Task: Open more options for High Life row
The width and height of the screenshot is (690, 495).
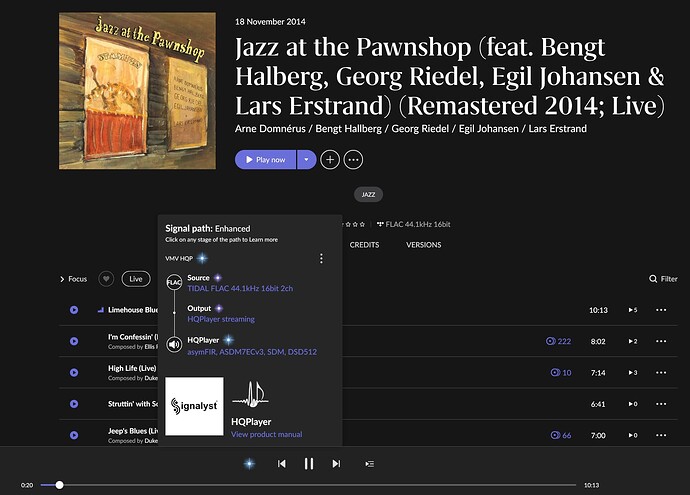Action: pos(661,372)
